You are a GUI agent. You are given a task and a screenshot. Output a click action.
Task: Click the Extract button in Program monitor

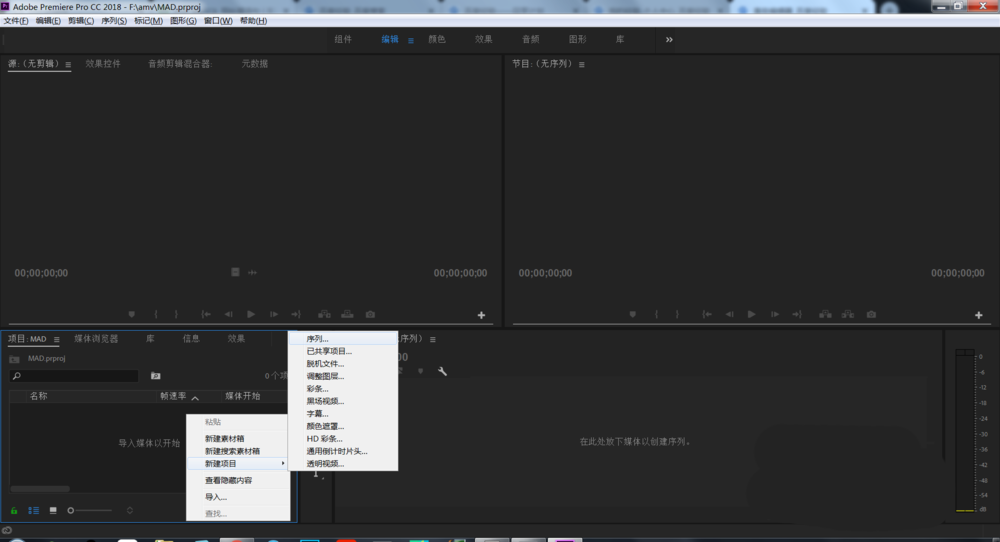(848, 314)
